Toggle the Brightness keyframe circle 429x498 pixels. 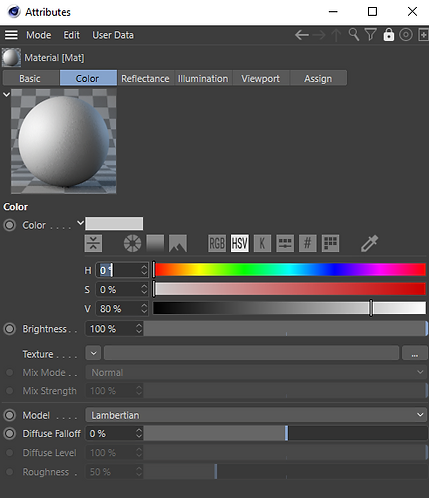[x=9, y=329]
